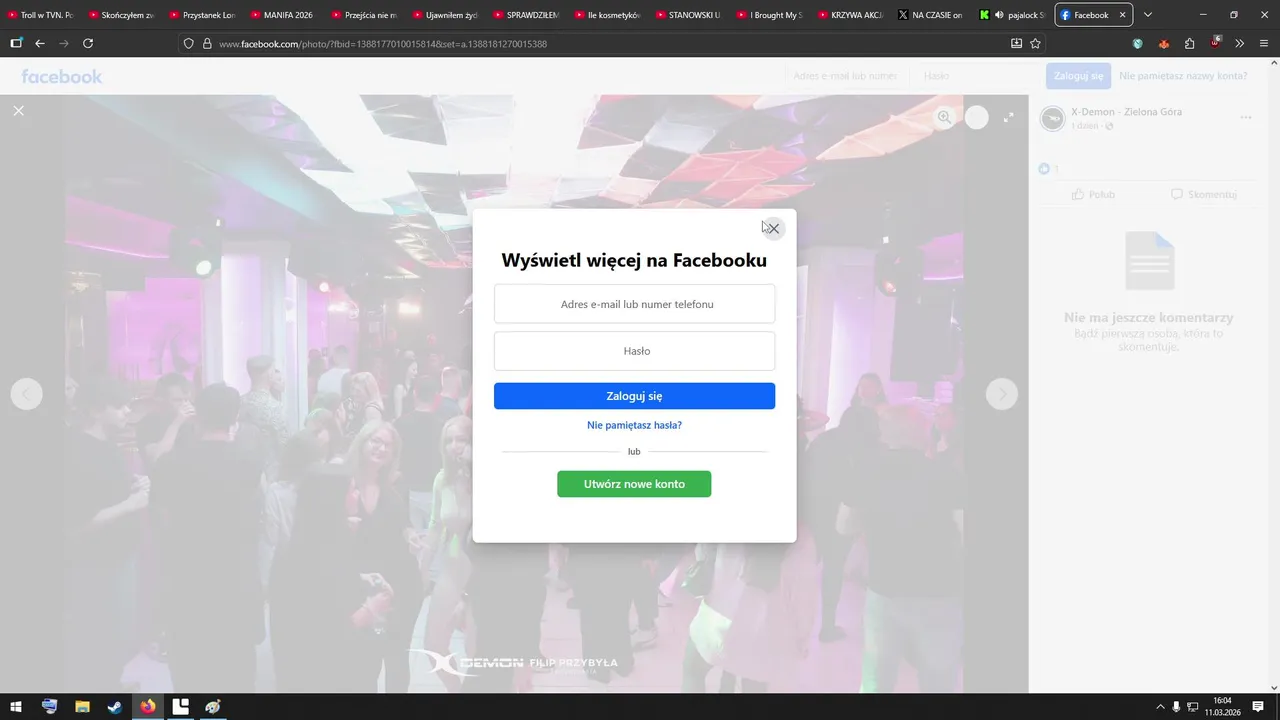Image resolution: width=1280 pixels, height=720 pixels.
Task: Reload the current Facebook page
Action: pos(88,44)
